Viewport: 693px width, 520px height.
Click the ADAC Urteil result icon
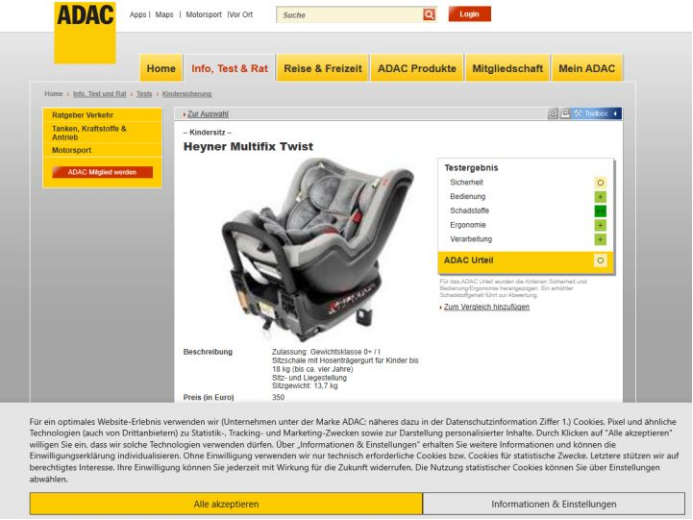[x=600, y=260]
